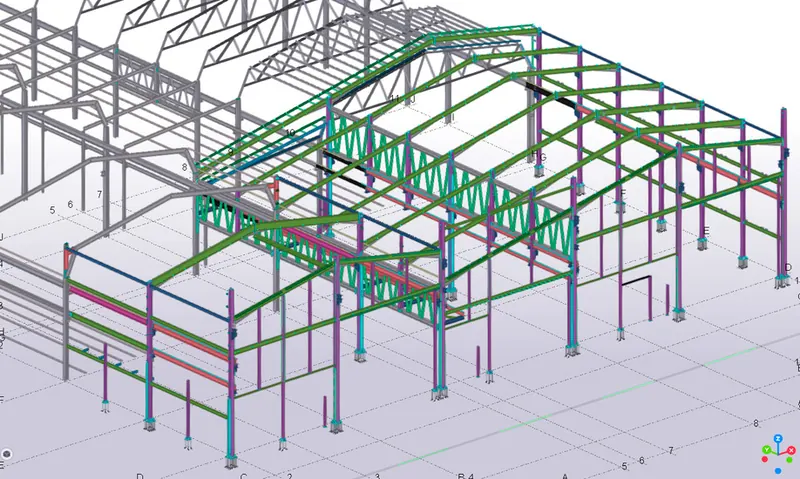This screenshot has width=800, height=479.
Task: Click the red X axis handle on view gizmo
Action: (x=791, y=450)
